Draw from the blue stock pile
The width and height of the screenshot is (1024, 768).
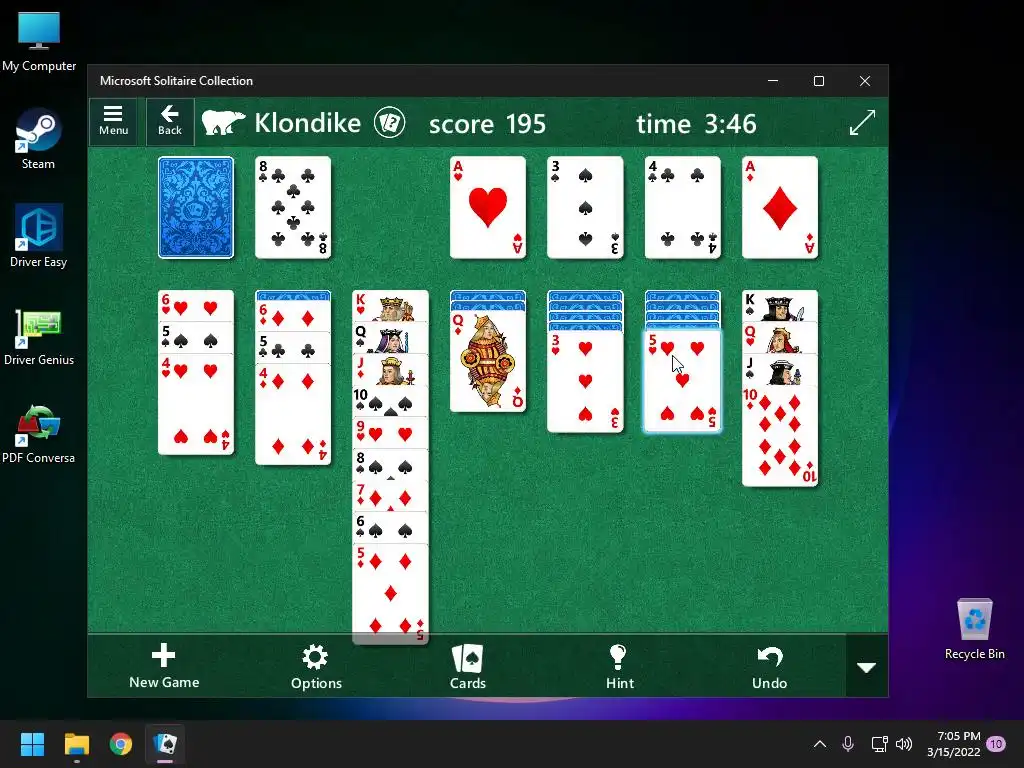[196, 208]
